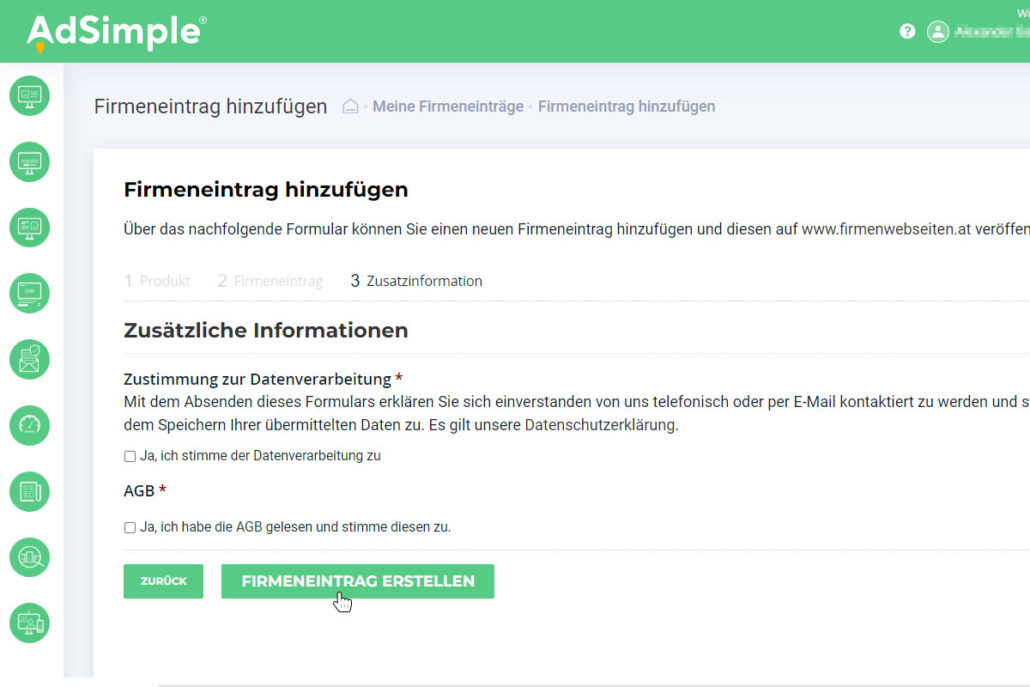Click the magnifier search icon in the sidebar
The image size is (1030, 687).
pyautogui.click(x=29, y=558)
